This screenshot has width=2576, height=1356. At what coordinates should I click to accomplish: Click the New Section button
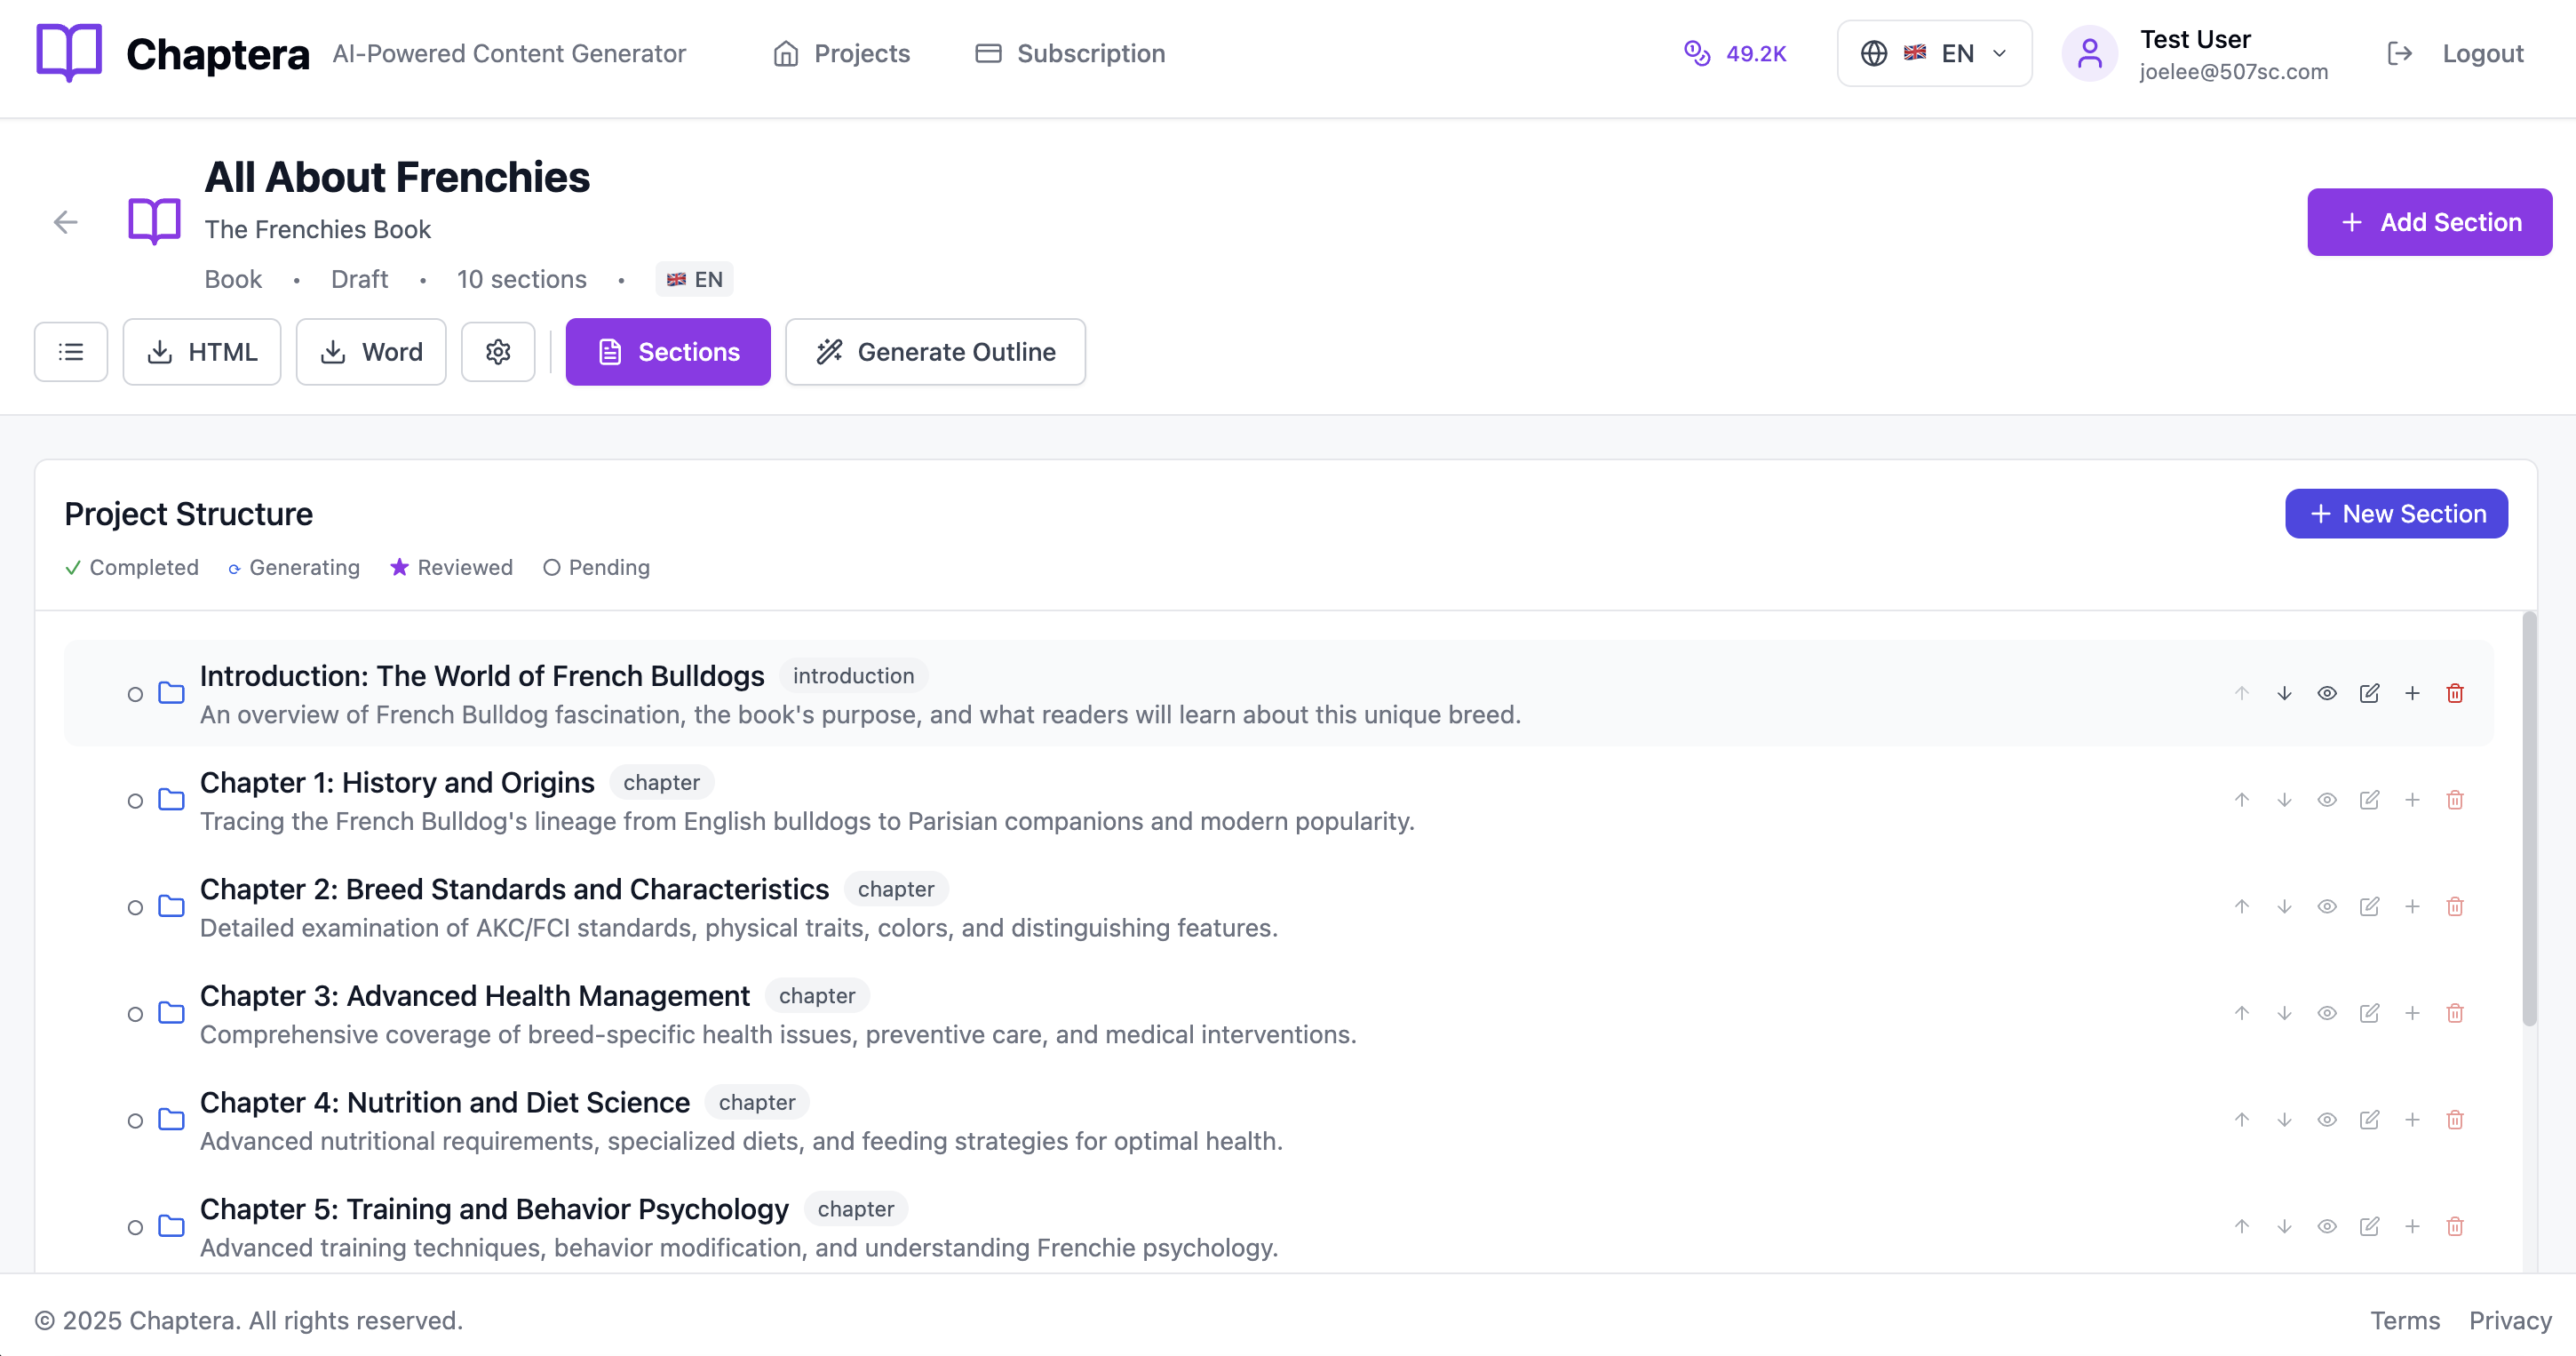coord(2396,514)
